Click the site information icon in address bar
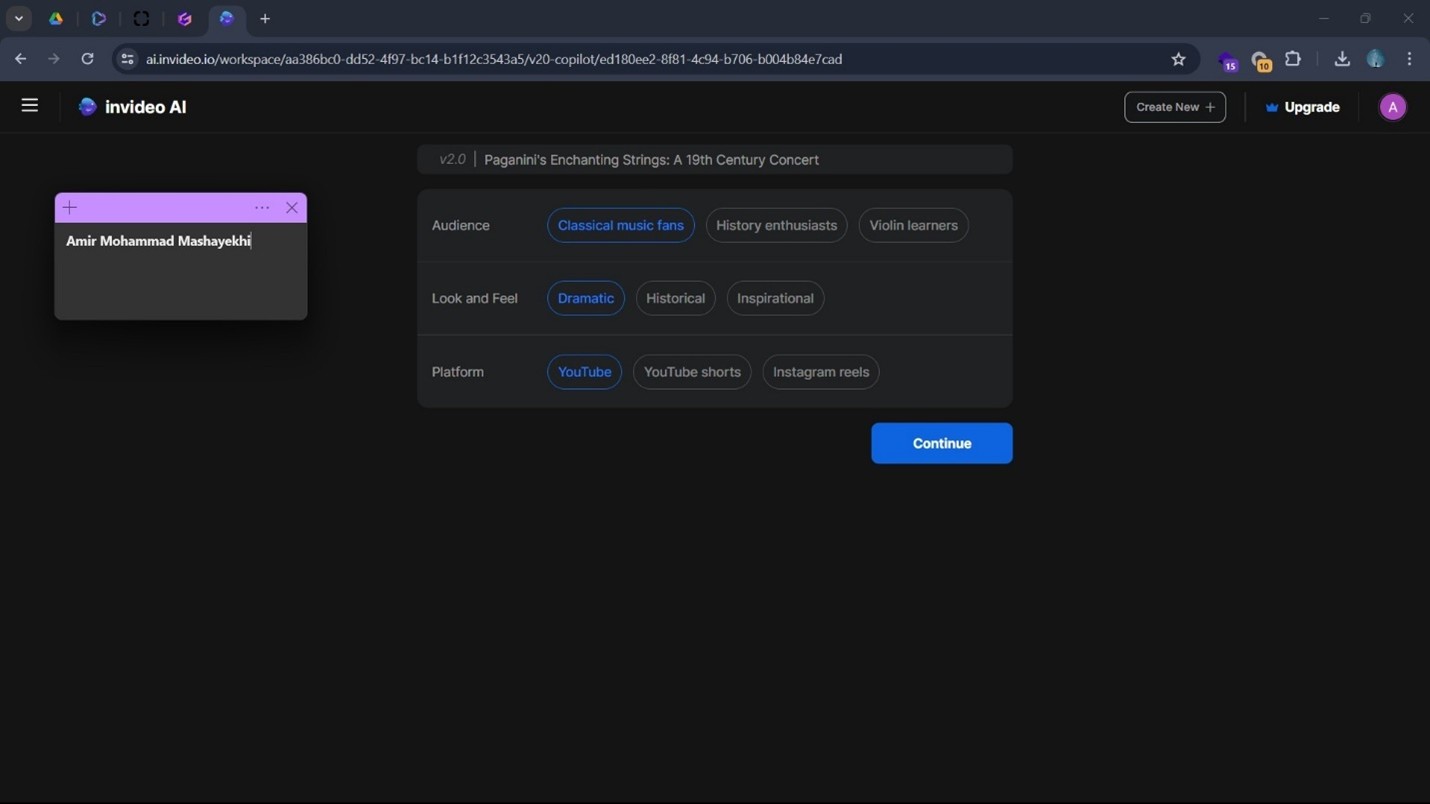1430x804 pixels. (x=127, y=59)
